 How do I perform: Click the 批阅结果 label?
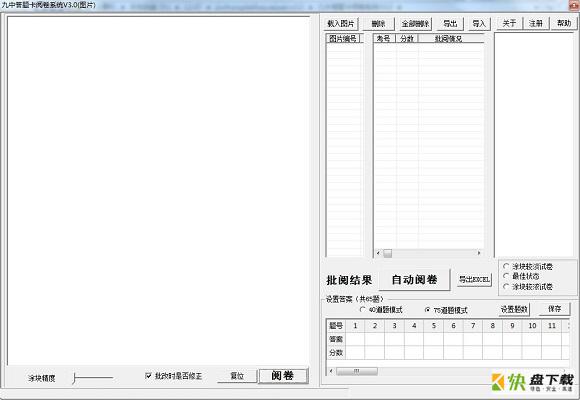[x=349, y=280]
